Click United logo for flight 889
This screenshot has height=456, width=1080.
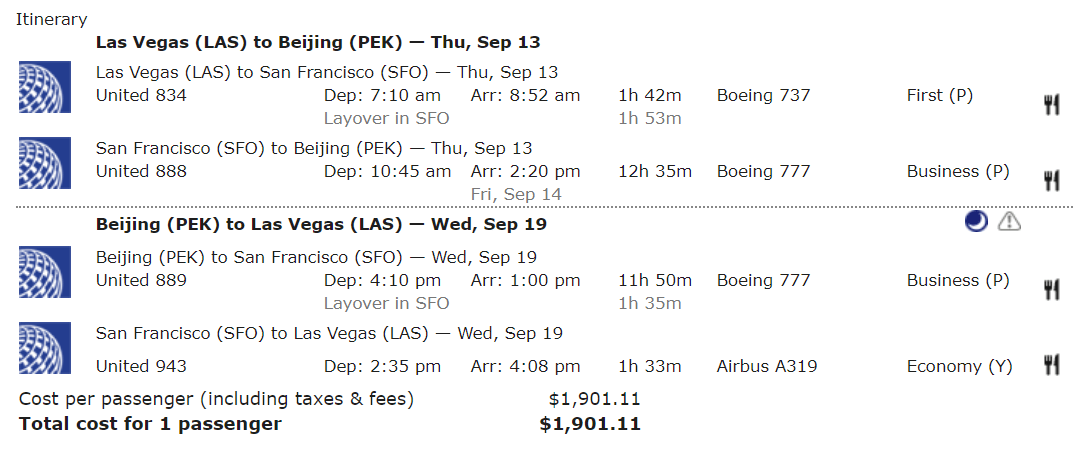tap(45, 272)
